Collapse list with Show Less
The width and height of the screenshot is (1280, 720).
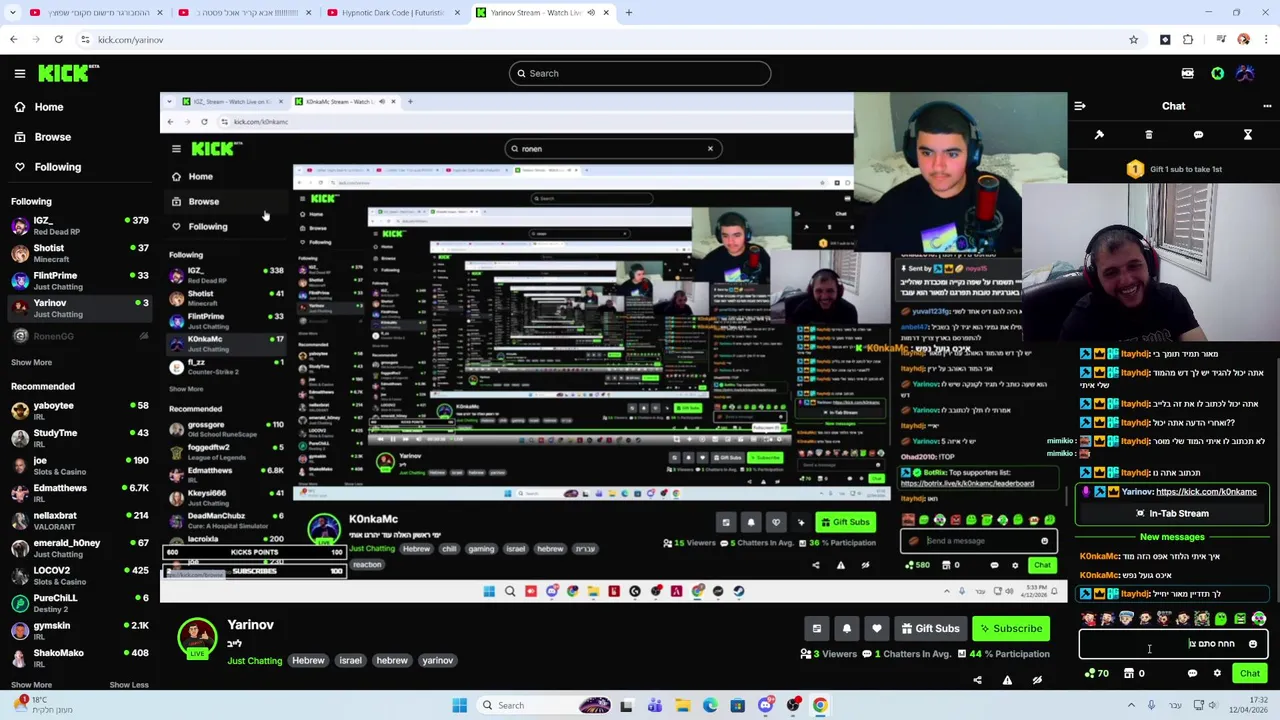(x=128, y=685)
